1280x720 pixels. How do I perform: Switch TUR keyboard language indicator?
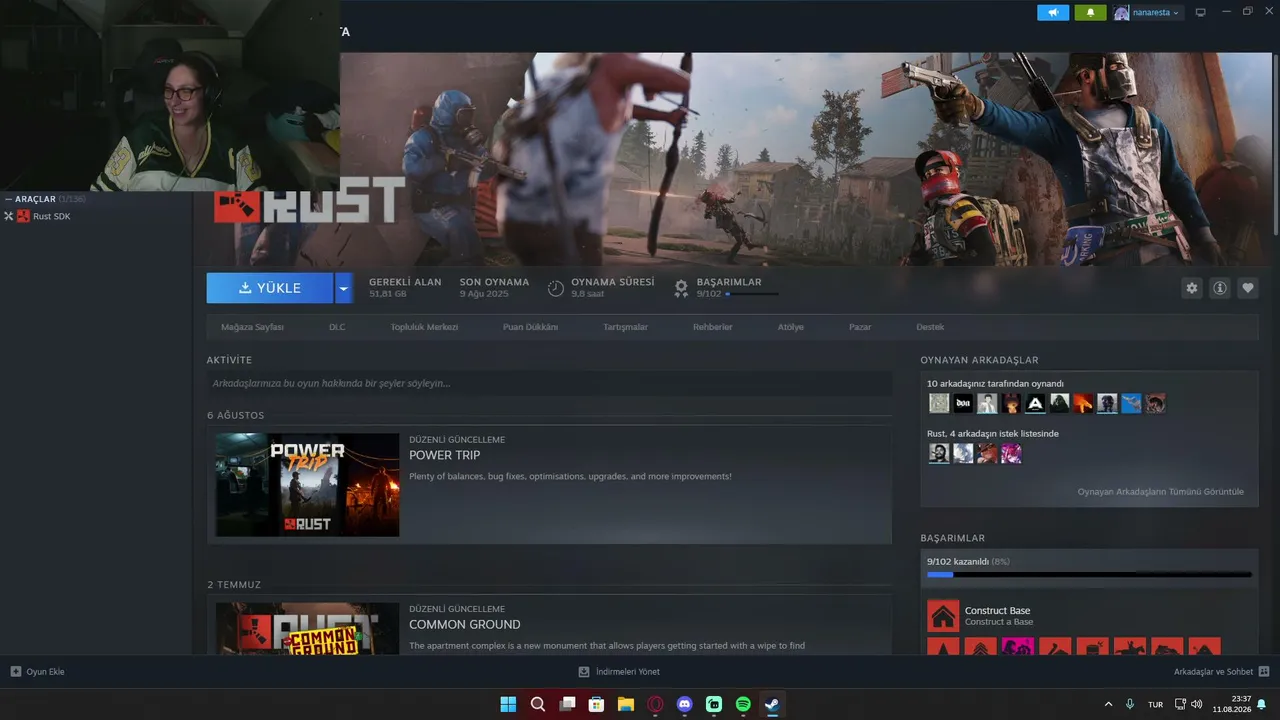pyautogui.click(x=1155, y=704)
